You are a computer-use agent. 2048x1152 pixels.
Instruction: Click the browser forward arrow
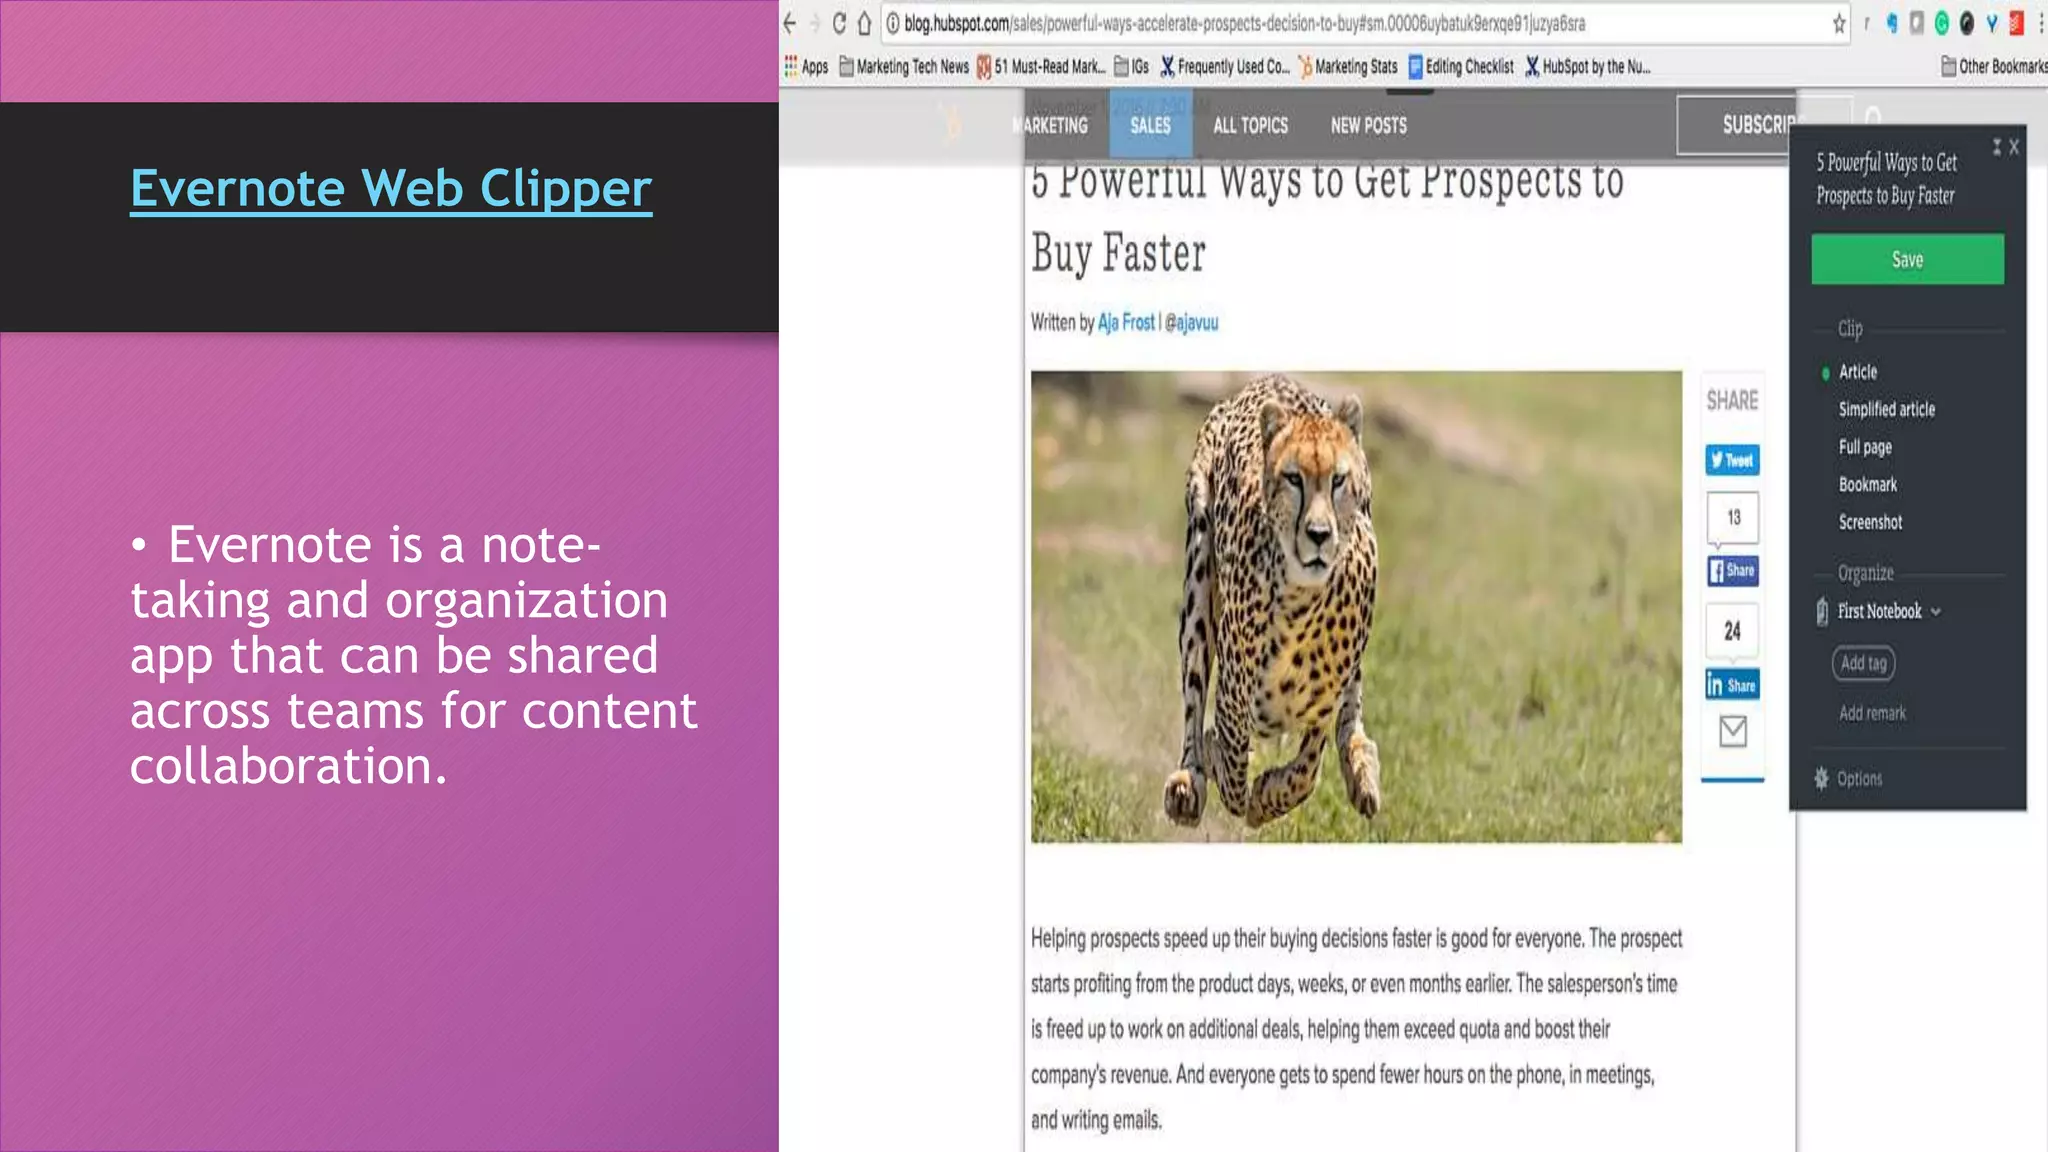click(x=814, y=23)
